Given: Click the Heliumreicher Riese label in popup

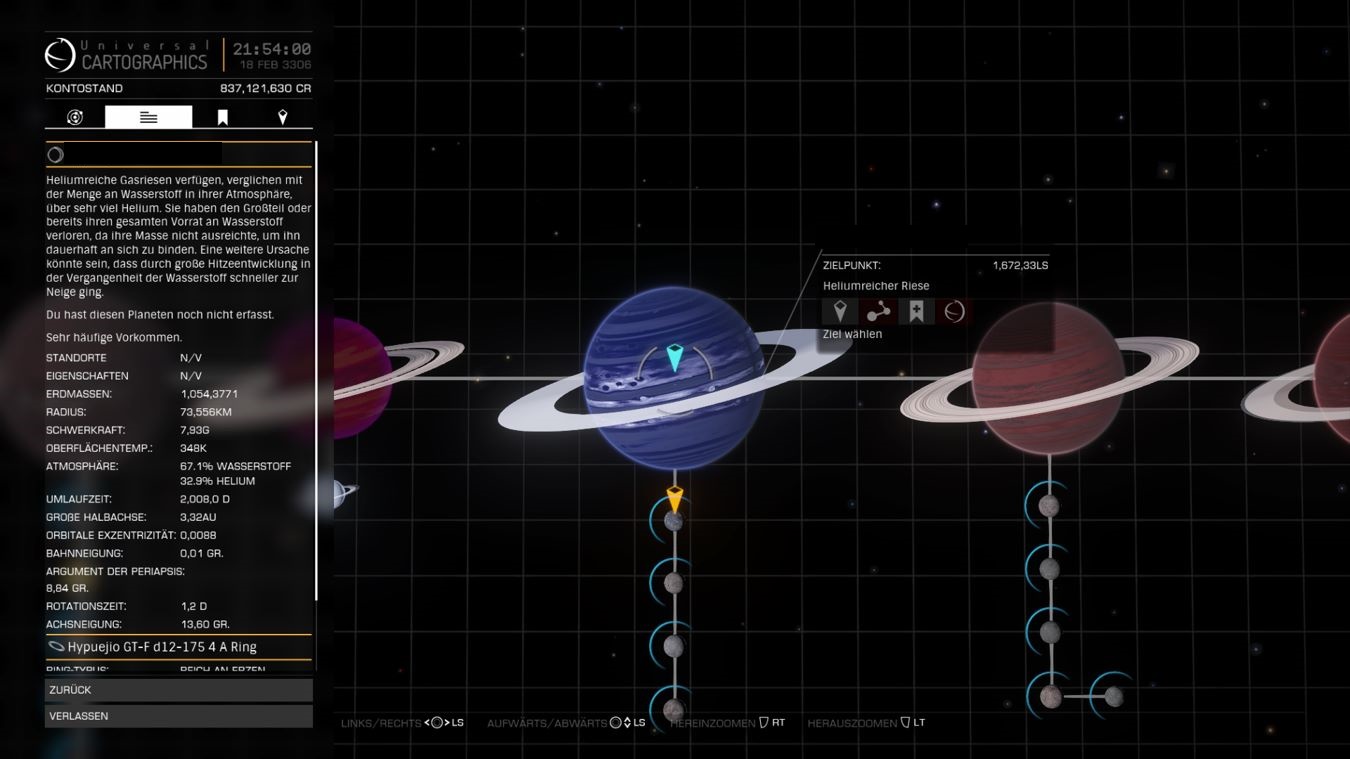Looking at the screenshot, I should [x=876, y=286].
